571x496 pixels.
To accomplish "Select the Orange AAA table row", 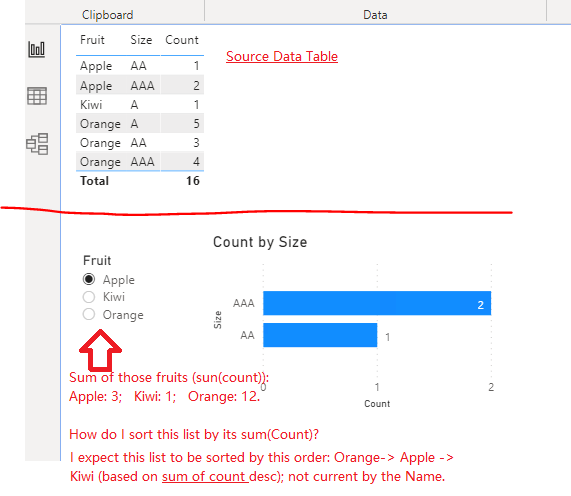I will coord(140,161).
